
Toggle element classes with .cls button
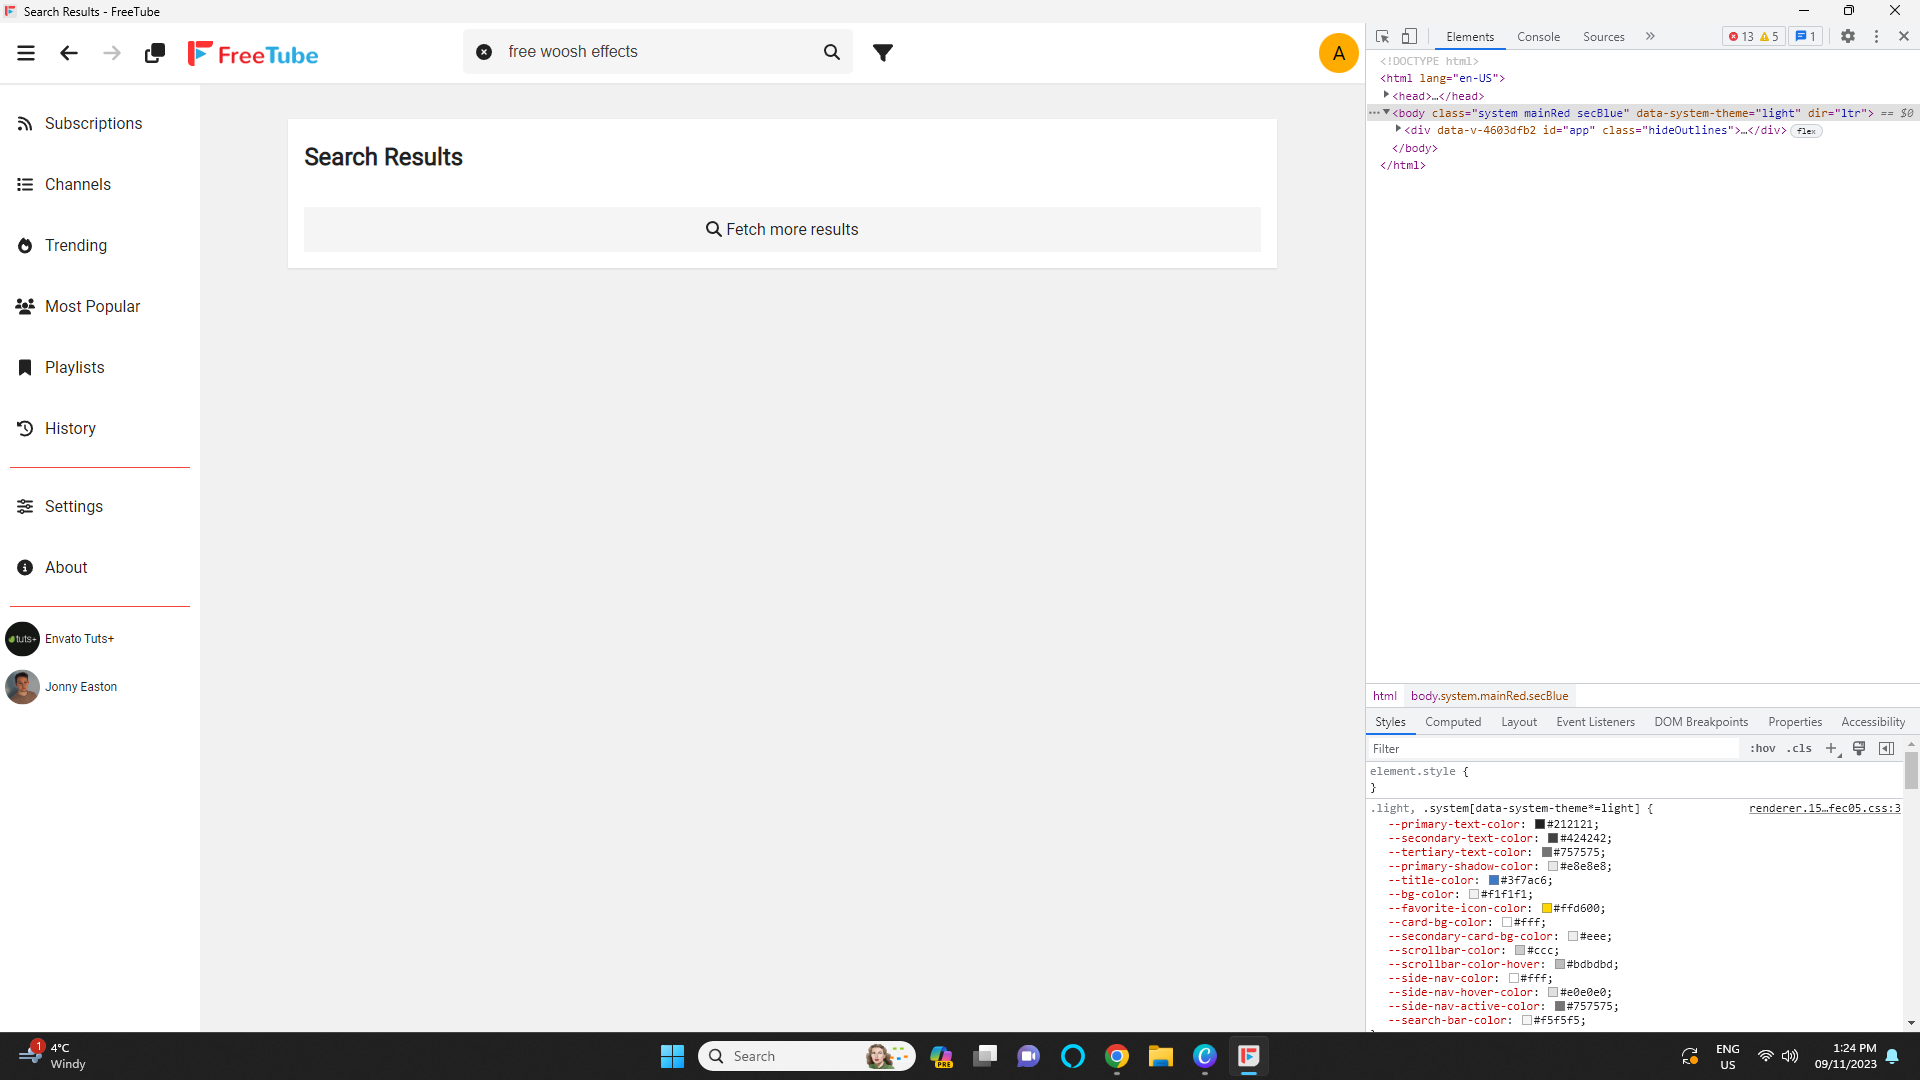(1799, 748)
